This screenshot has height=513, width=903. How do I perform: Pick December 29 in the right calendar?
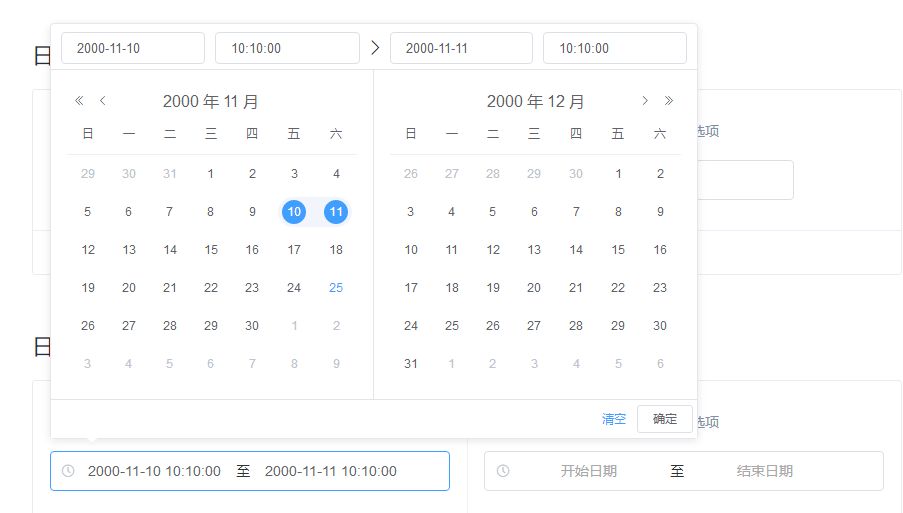click(618, 326)
